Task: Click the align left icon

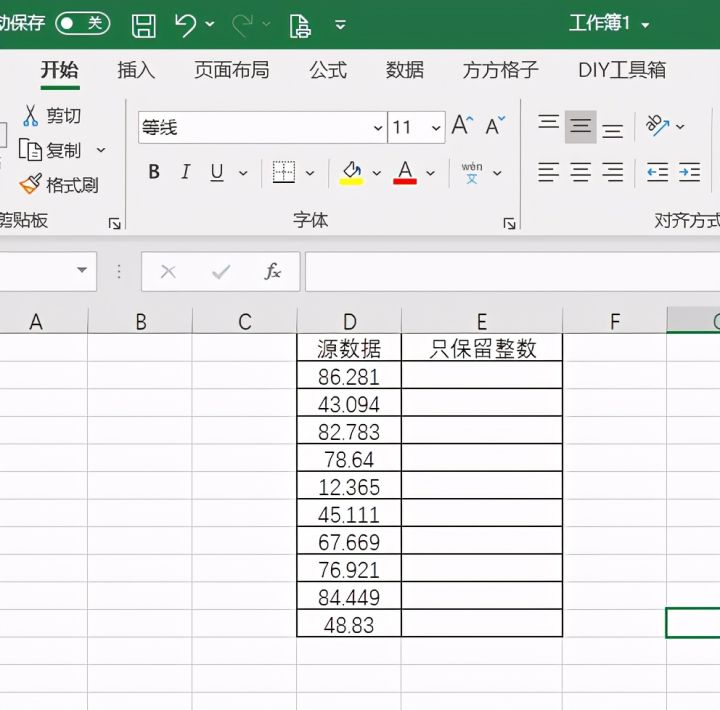Action: [549, 172]
